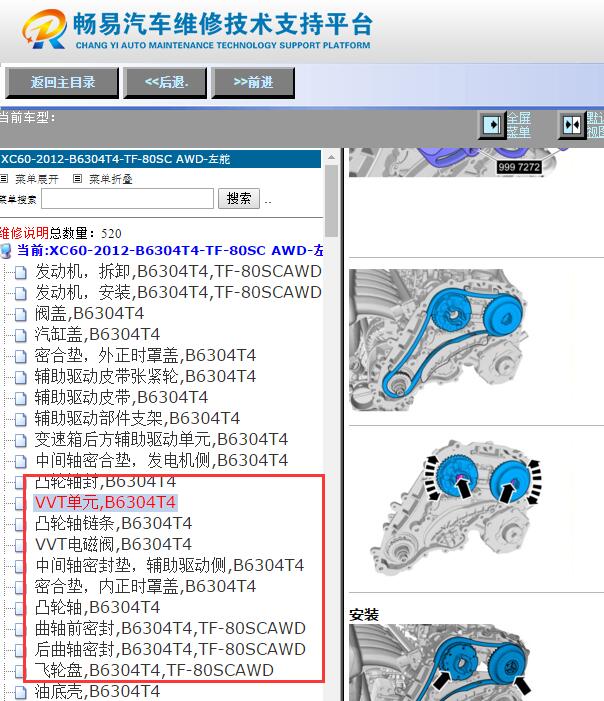Image resolution: width=604 pixels, height=701 pixels.
Task: Click the page icon beside 变速箱后方辅助驱动单元
Action: point(21,440)
